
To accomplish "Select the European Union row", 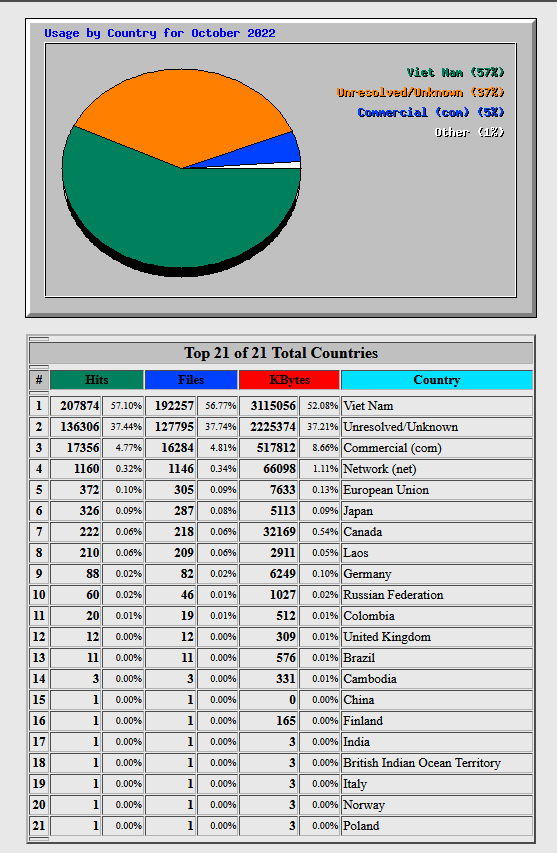I will [281, 490].
